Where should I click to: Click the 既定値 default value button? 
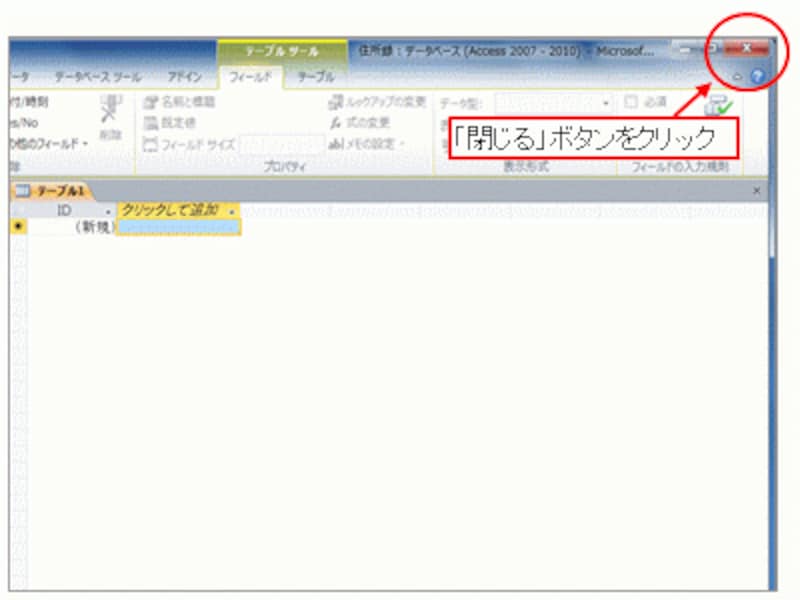click(170, 123)
